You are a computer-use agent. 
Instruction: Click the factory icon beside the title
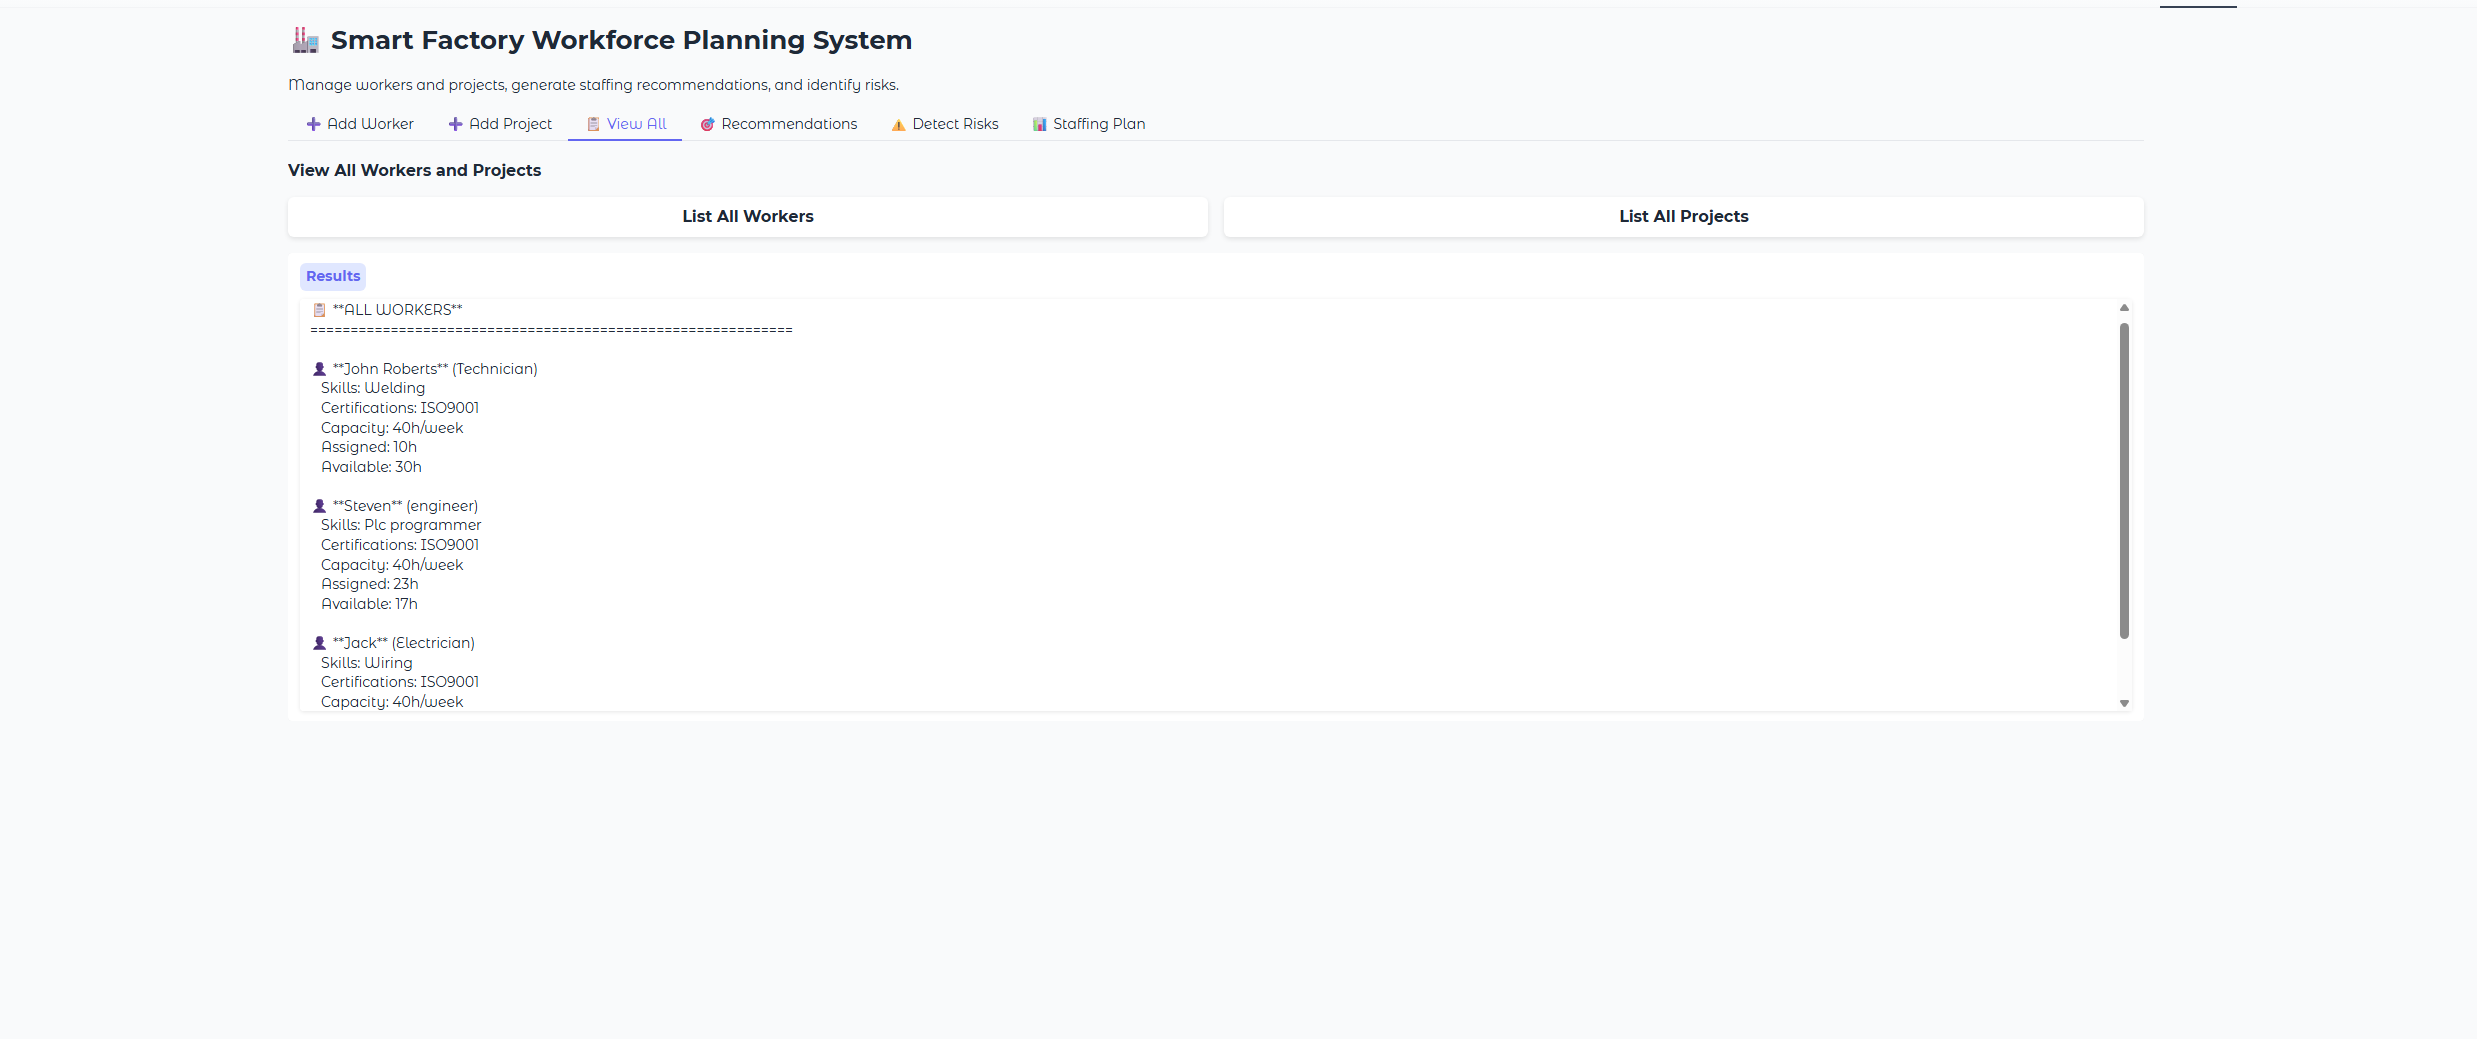coord(305,40)
